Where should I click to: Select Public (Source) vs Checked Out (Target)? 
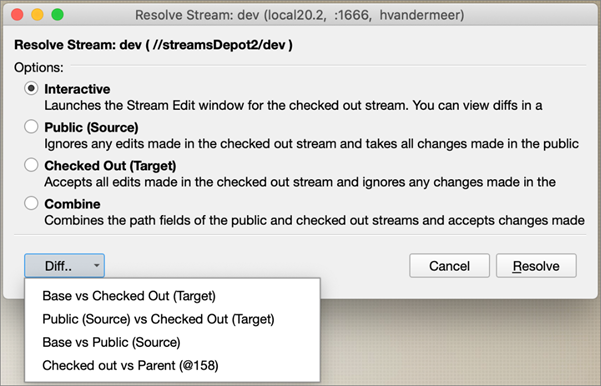pyautogui.click(x=158, y=319)
